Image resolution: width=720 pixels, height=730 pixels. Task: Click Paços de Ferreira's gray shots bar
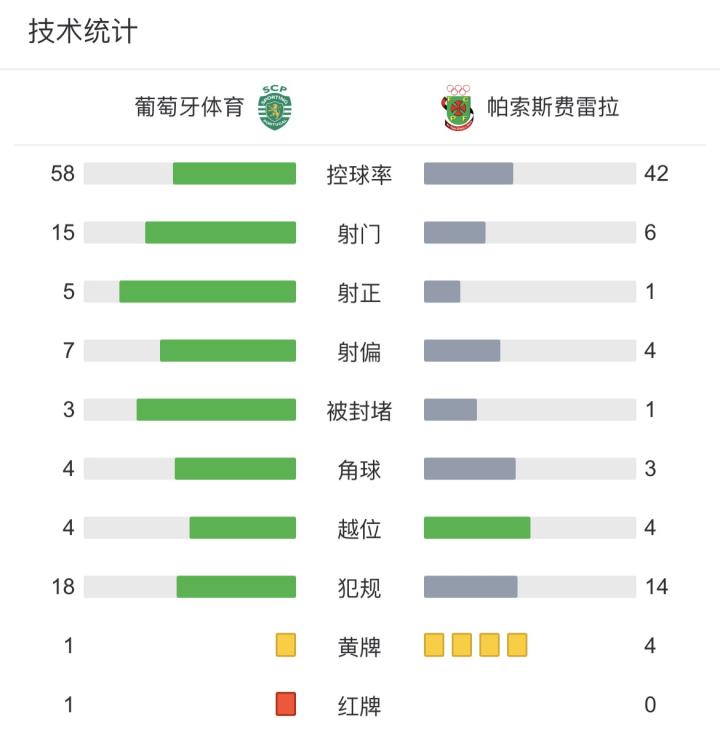point(455,233)
